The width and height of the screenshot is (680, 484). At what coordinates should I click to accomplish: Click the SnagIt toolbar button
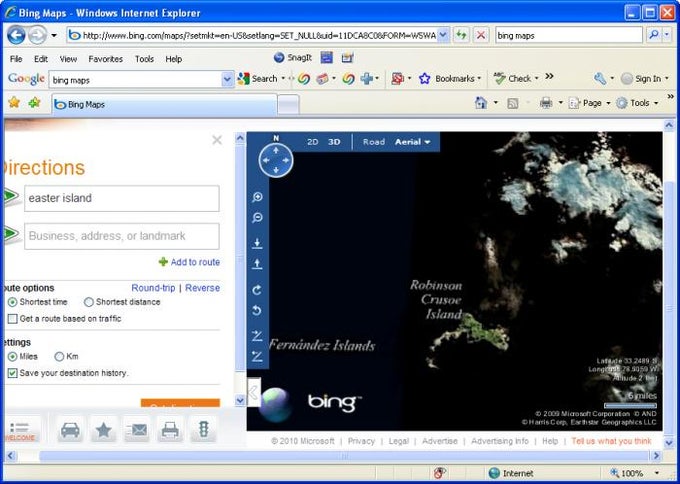(x=293, y=57)
